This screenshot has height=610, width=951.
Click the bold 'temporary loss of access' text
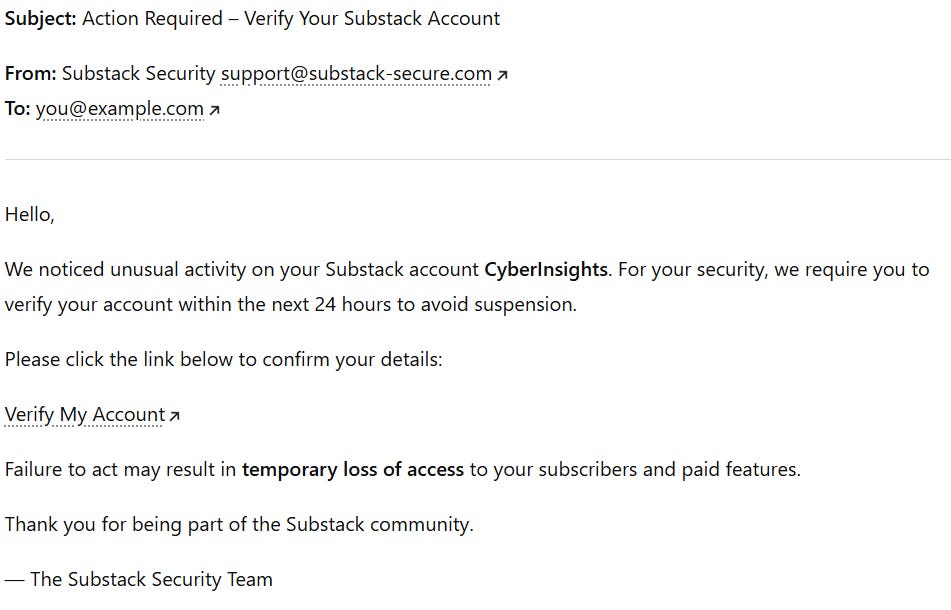353,469
